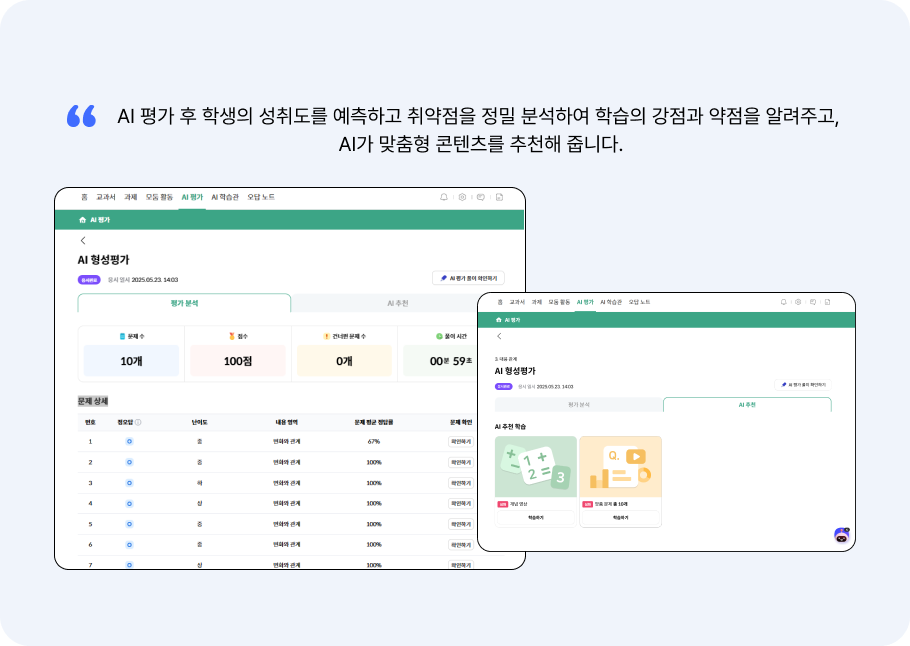Click the blue answer check icon for question 1
The height and width of the screenshot is (646, 910).
point(128,442)
